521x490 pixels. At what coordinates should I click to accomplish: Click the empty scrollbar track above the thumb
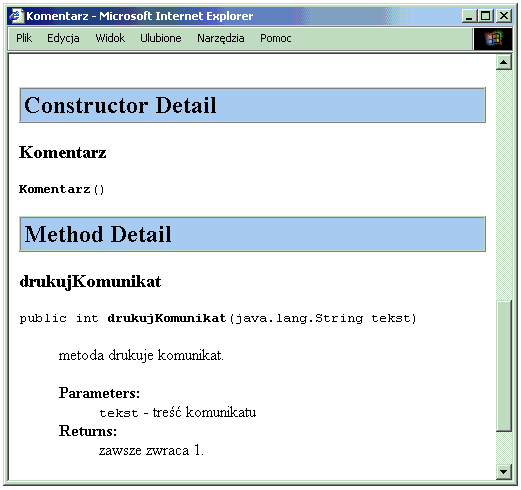coord(504,185)
